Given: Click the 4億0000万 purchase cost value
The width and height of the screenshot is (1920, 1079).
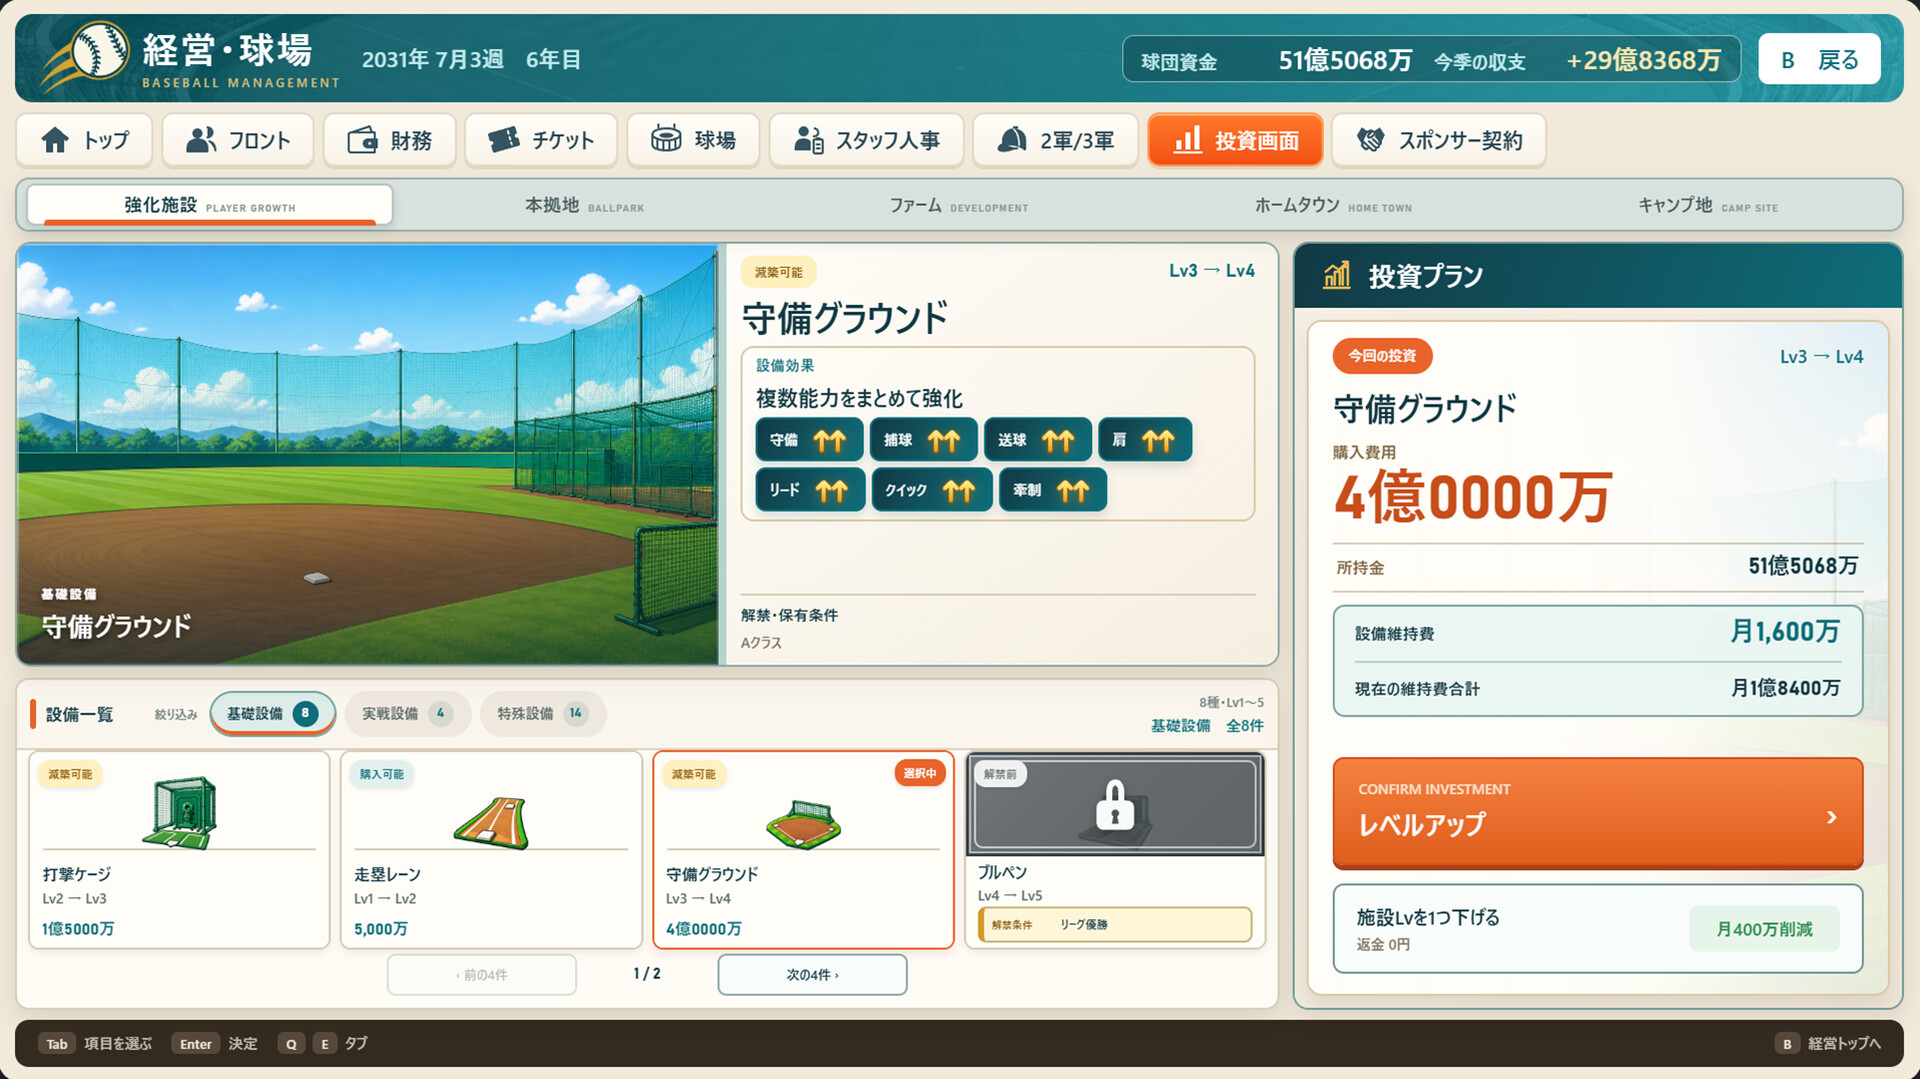Looking at the screenshot, I should [x=1472, y=497].
